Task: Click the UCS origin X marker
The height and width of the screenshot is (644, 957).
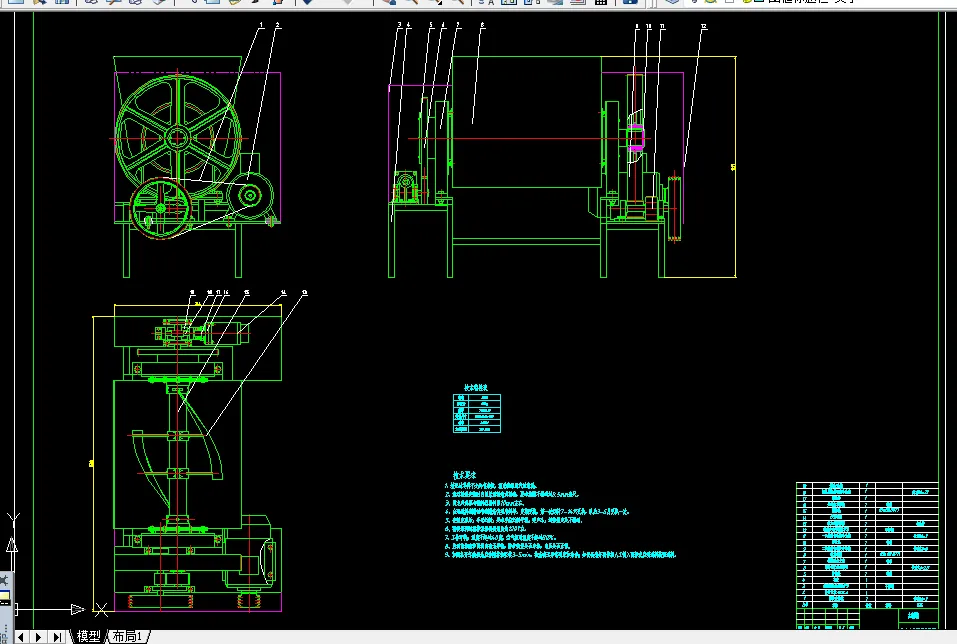Action: 101,609
